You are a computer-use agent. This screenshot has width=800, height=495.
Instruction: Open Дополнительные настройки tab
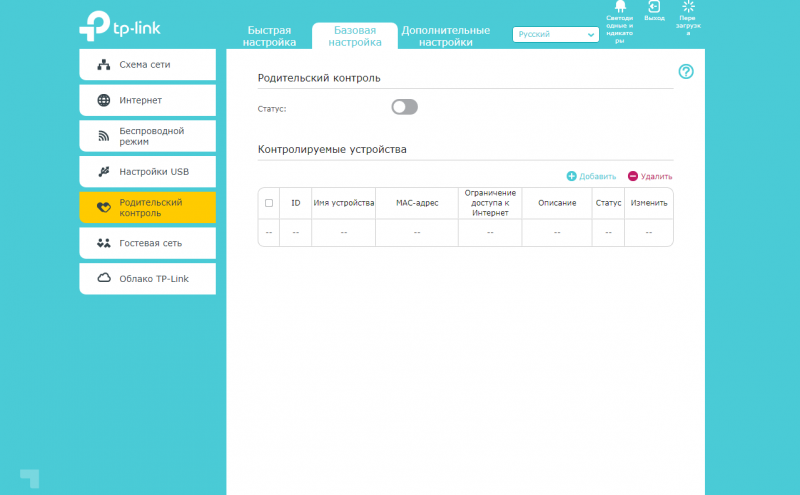(445, 36)
